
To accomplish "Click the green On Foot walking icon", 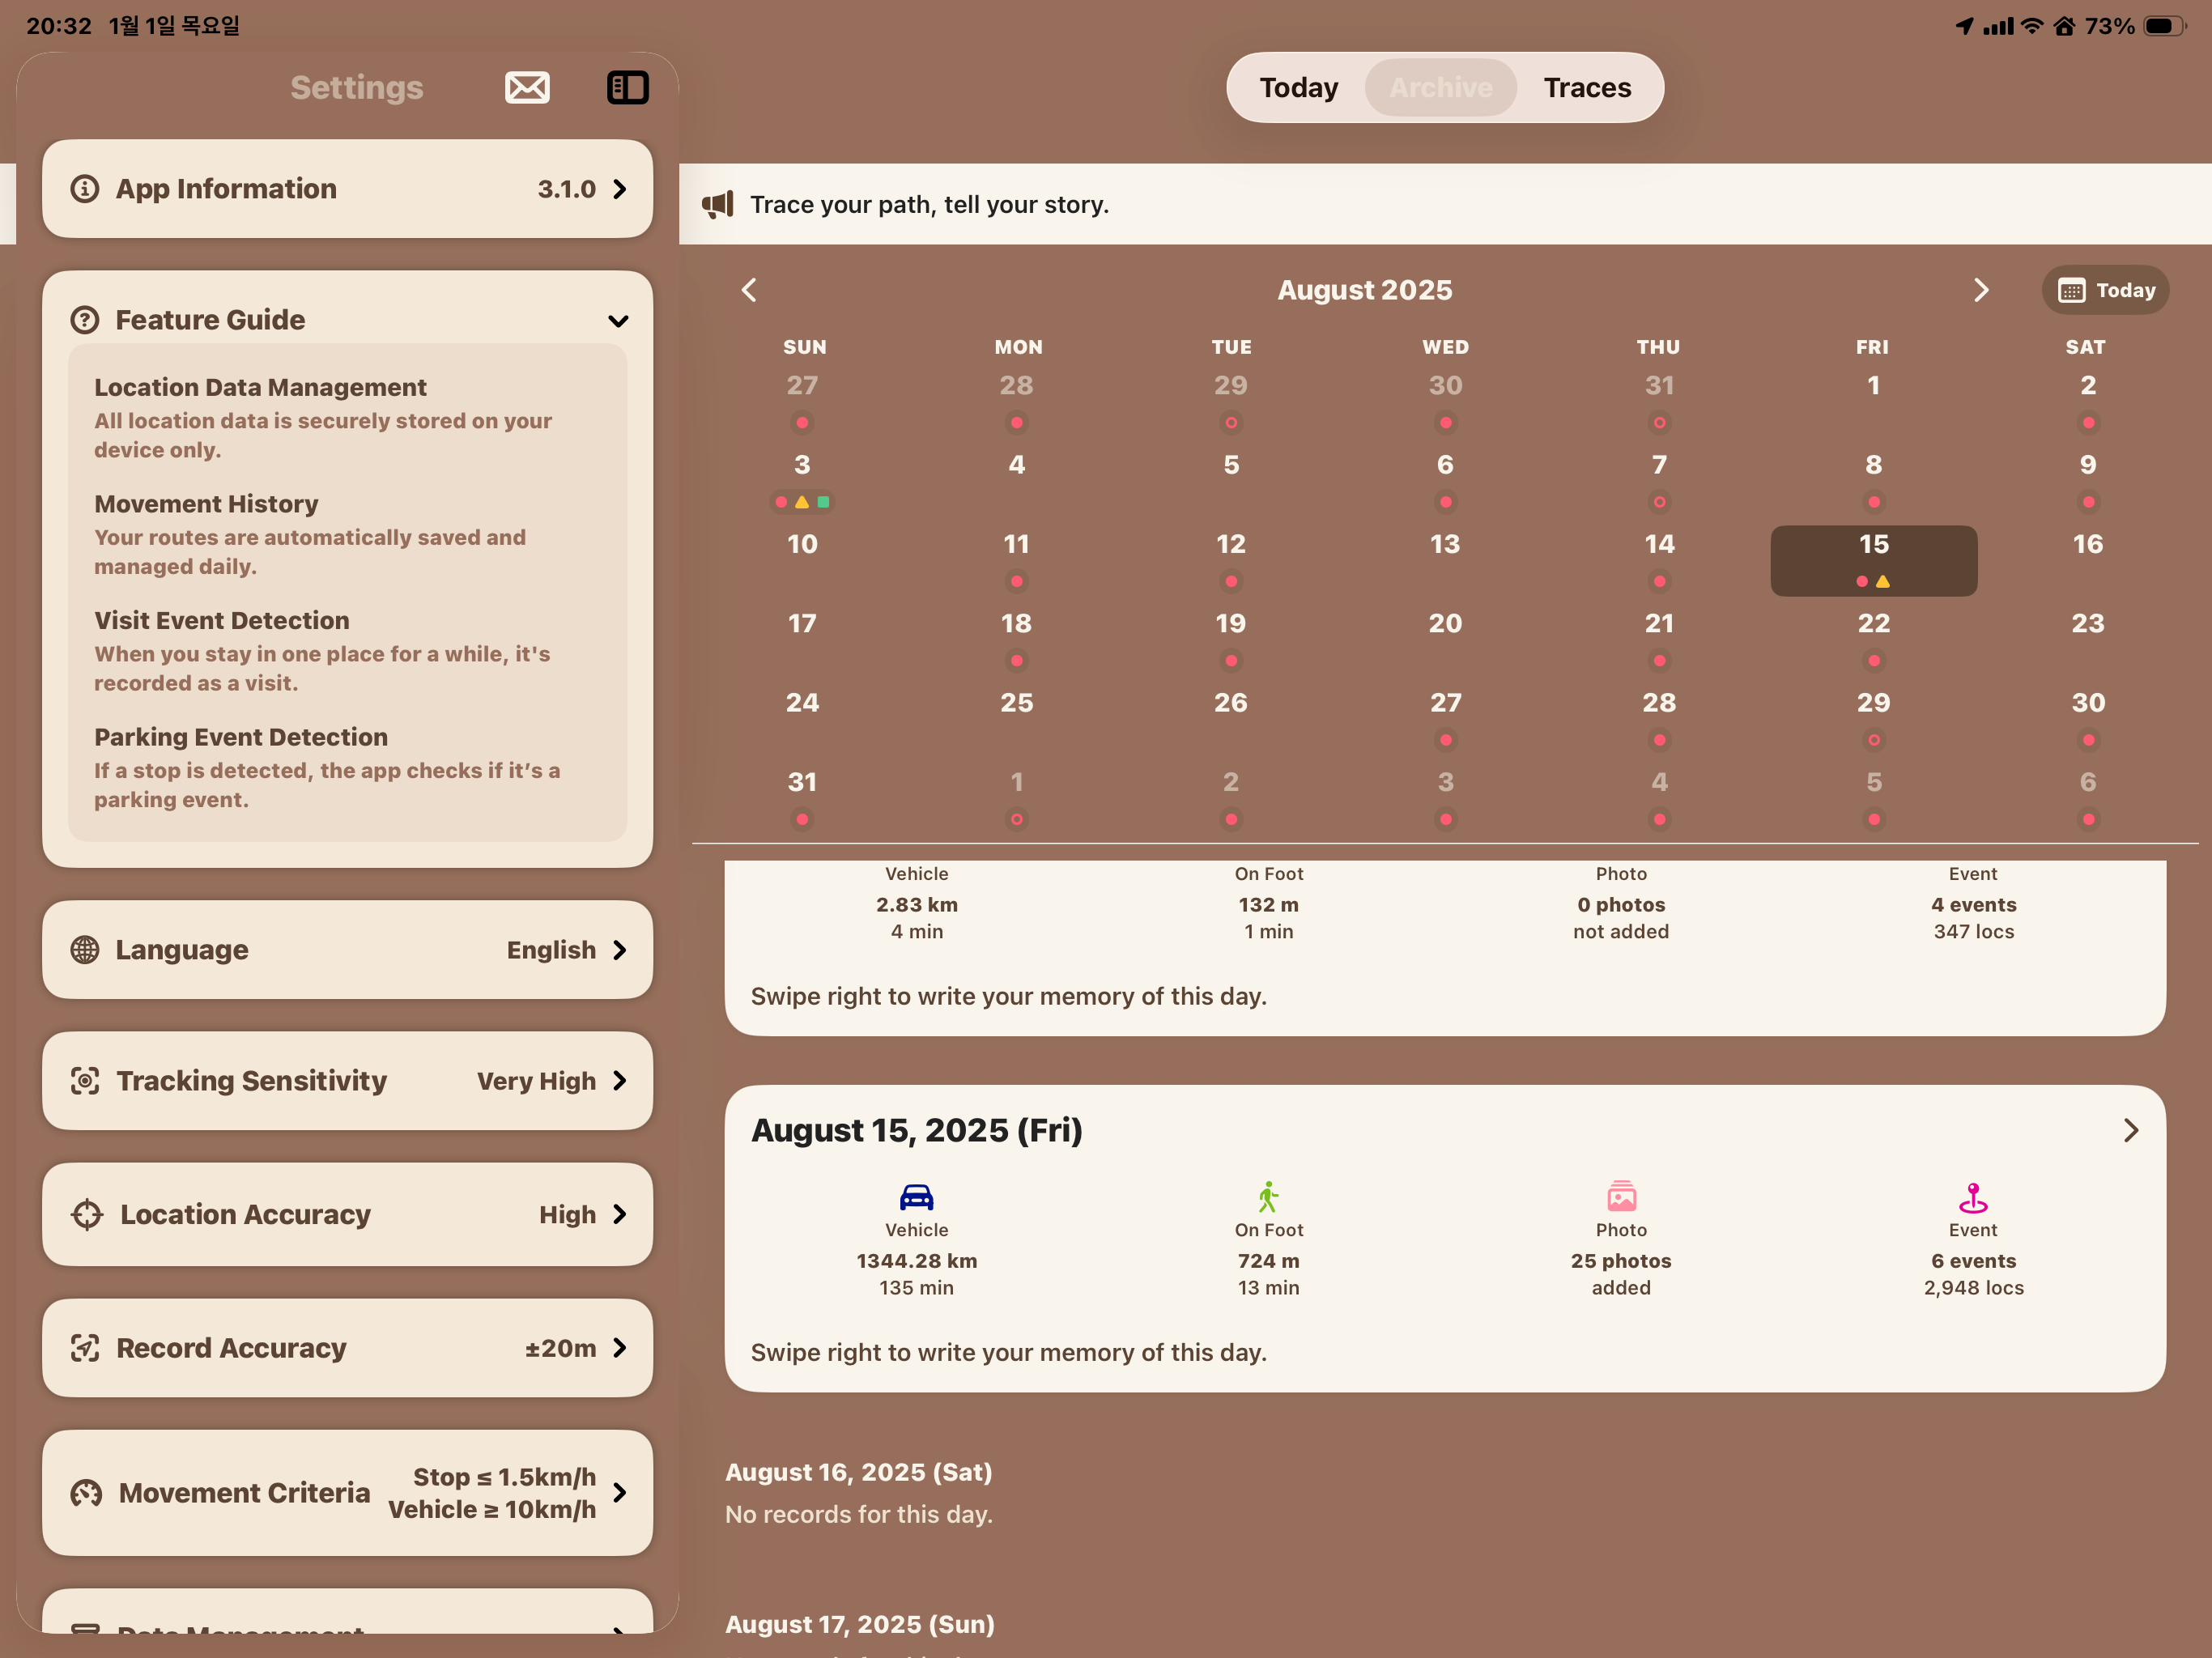I will tap(1268, 1197).
